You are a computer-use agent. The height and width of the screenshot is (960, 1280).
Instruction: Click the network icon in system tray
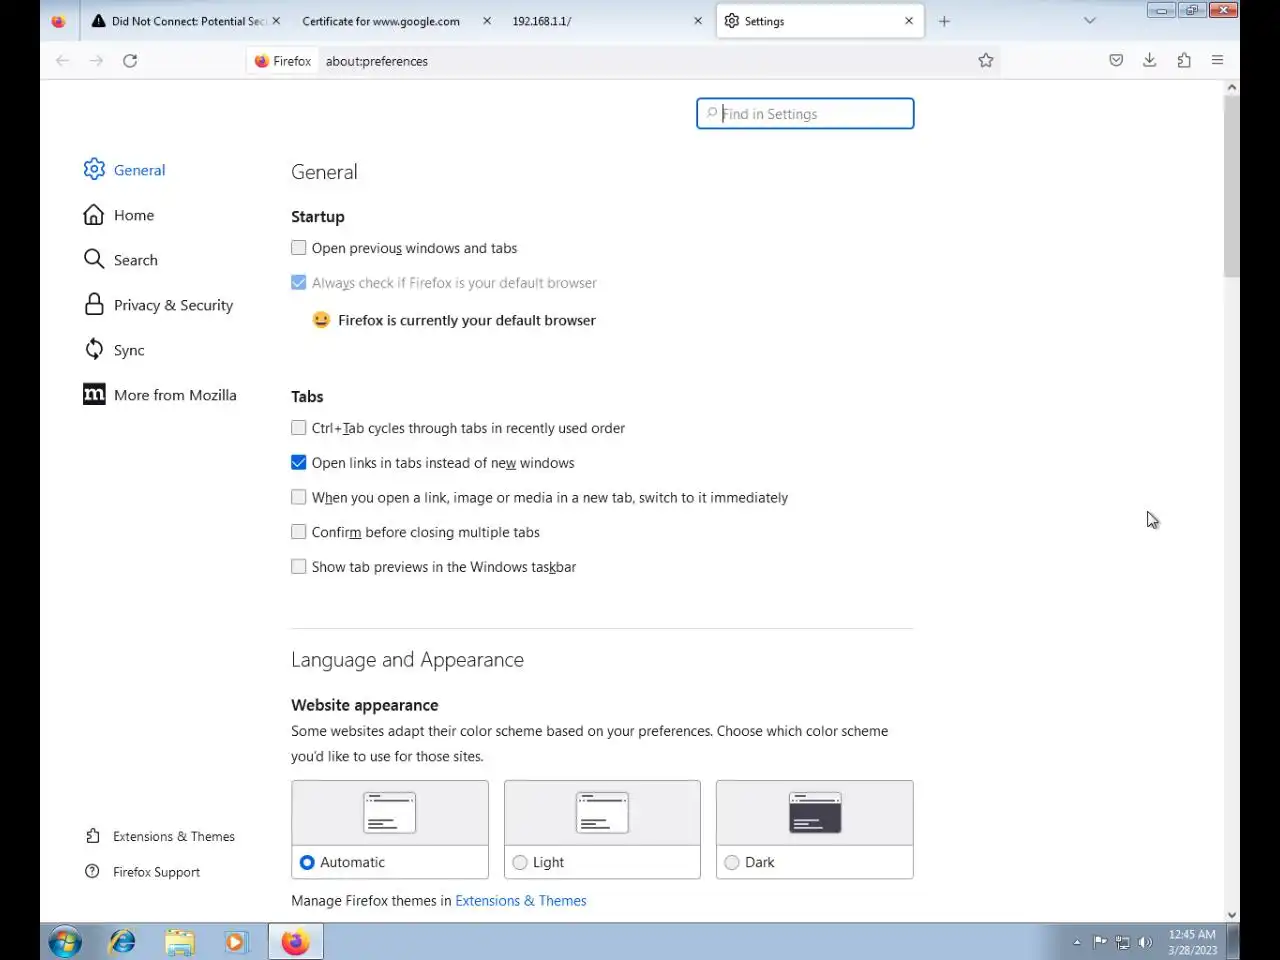coord(1123,942)
